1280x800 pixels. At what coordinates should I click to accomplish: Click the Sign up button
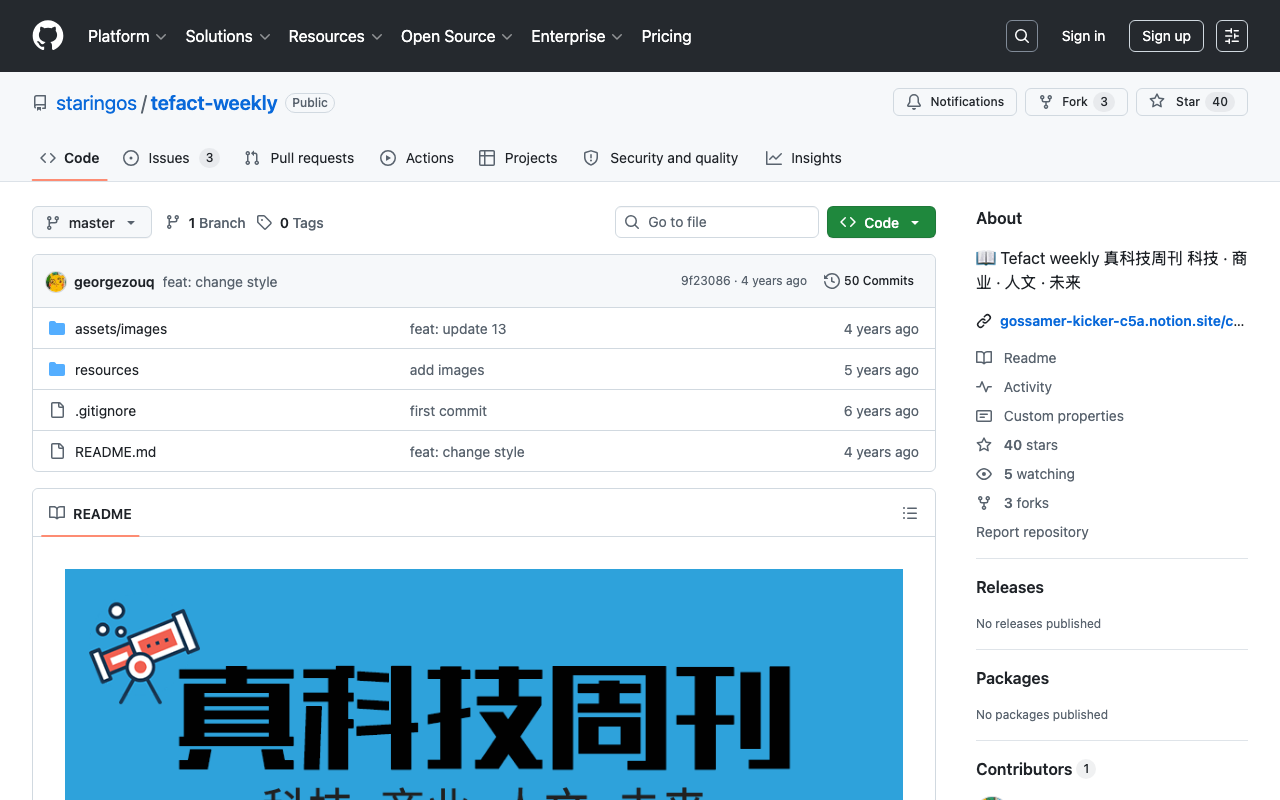pos(1166,36)
